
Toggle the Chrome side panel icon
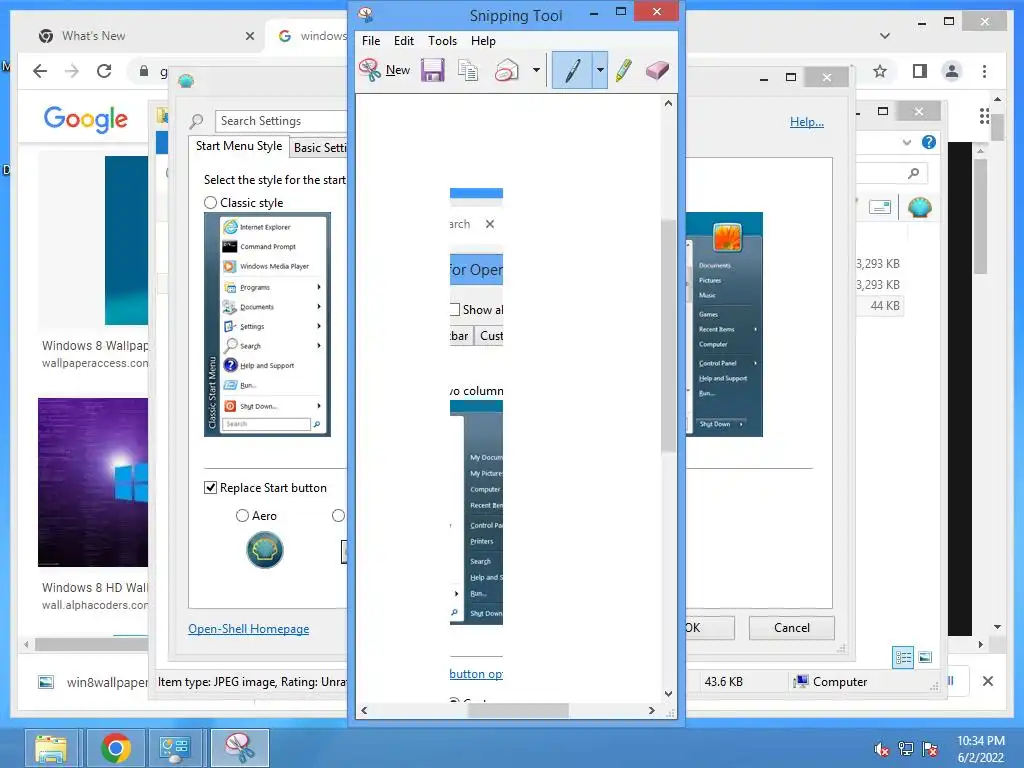(x=920, y=71)
